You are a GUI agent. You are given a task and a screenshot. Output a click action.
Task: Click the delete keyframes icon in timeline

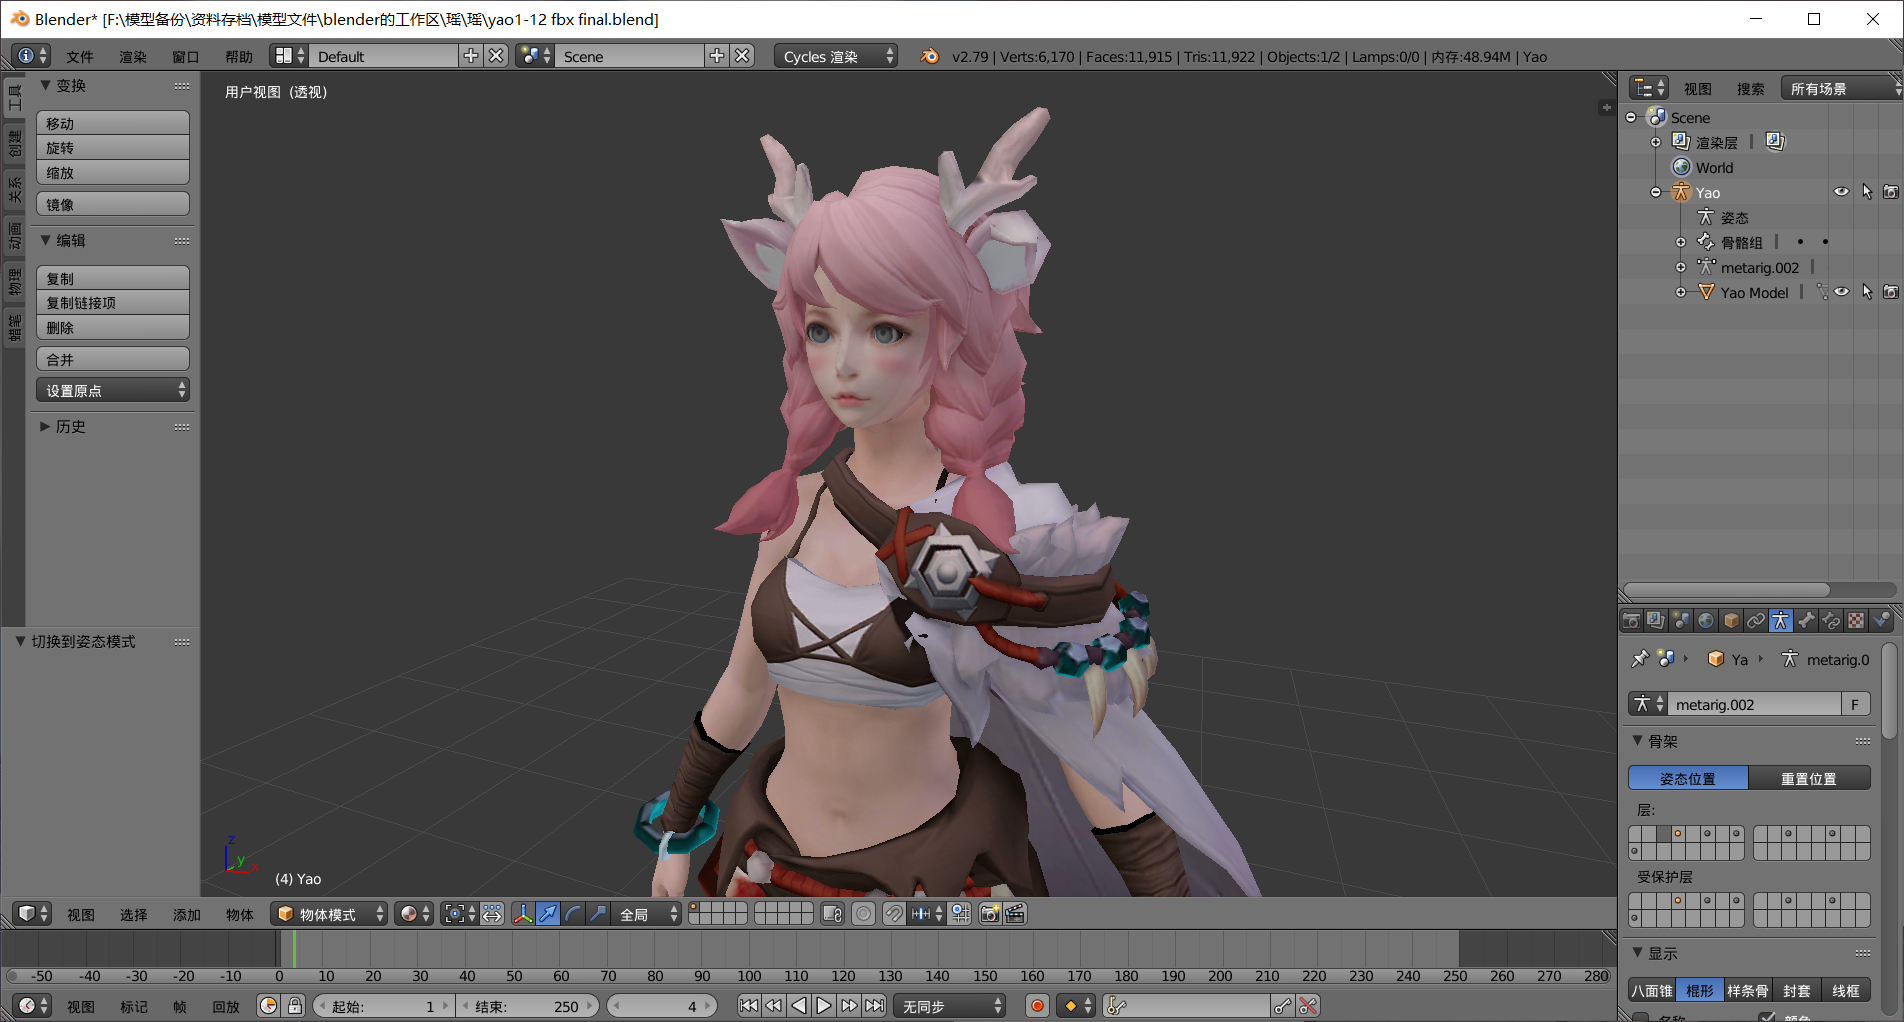tap(1308, 1006)
